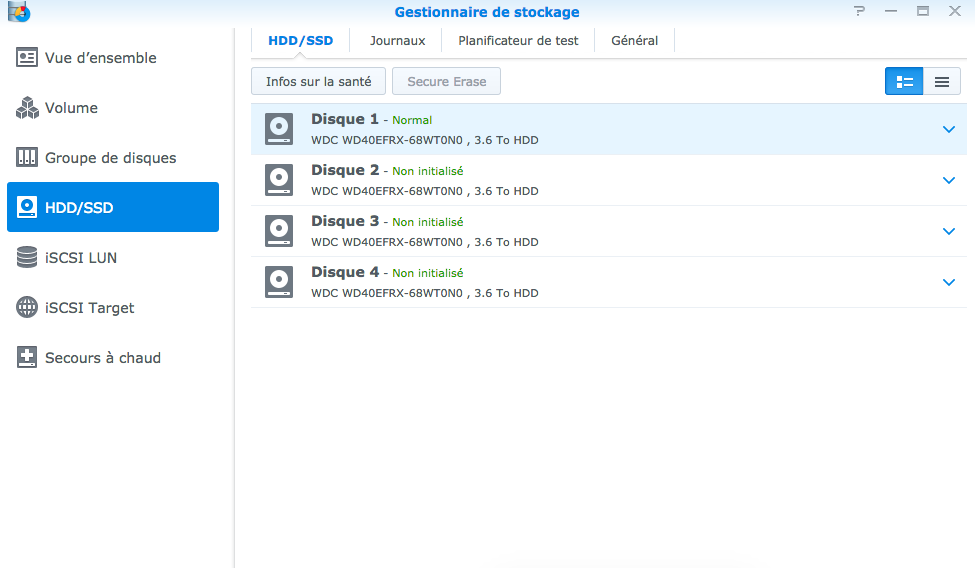Click the iSCSI LUN stacked disks icon
Image resolution: width=975 pixels, height=568 pixels.
click(x=27, y=257)
